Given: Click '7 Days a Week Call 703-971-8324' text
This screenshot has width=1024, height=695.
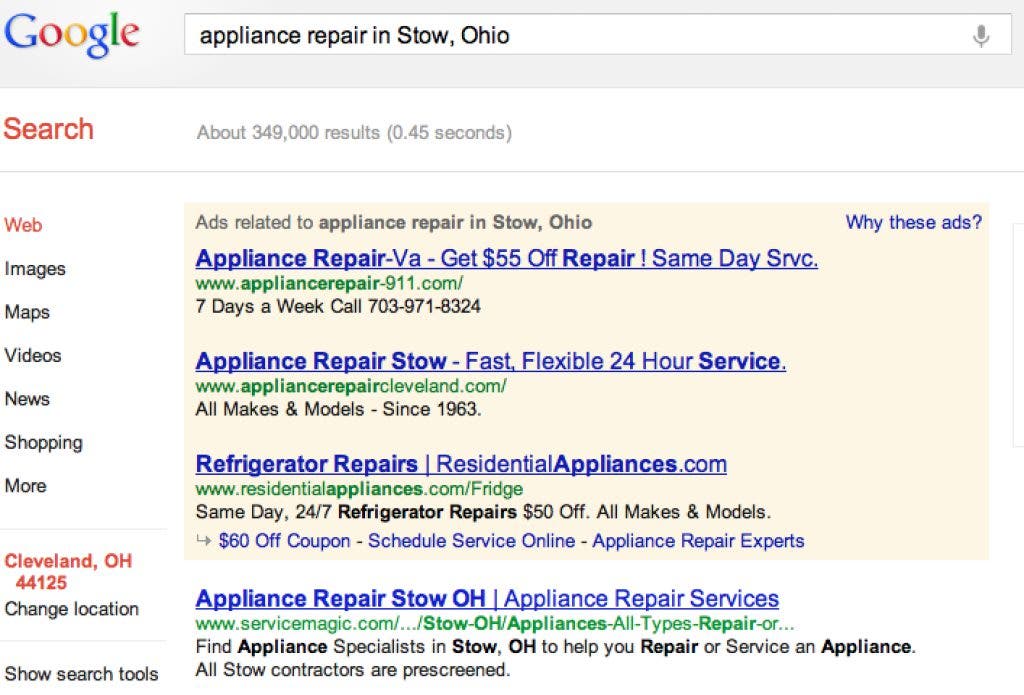Looking at the screenshot, I should click(x=338, y=306).
